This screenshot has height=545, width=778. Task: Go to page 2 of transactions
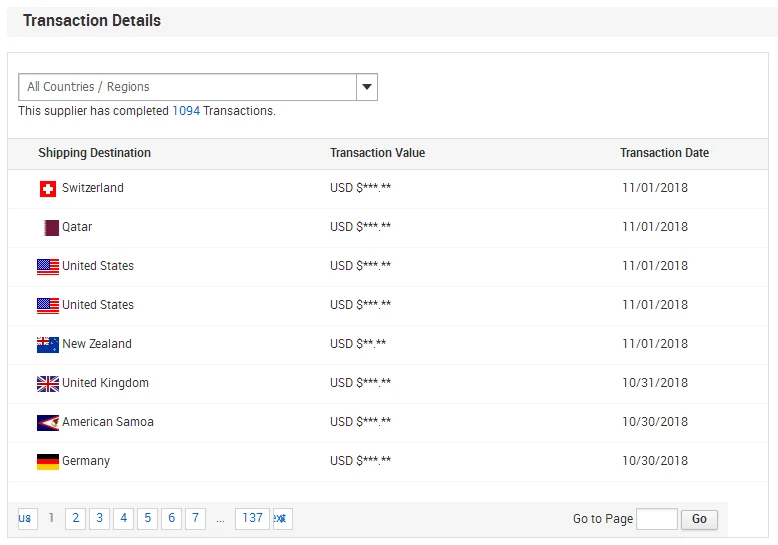point(75,518)
